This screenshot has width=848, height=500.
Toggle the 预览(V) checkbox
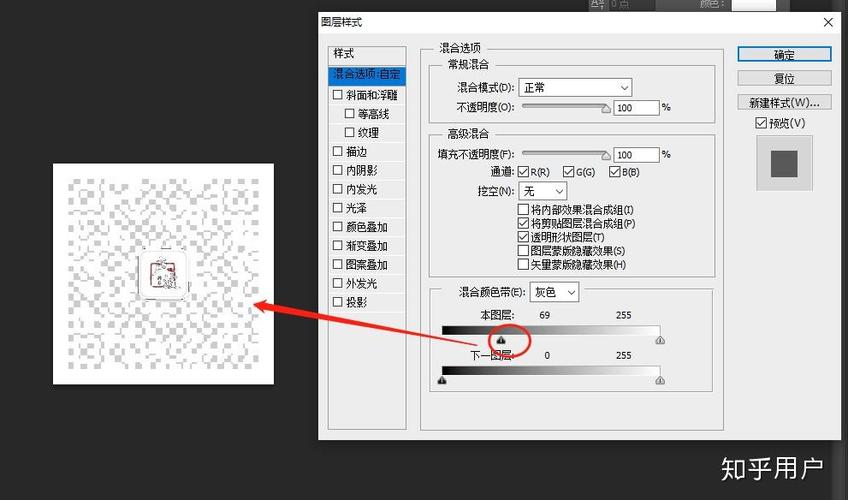pos(761,123)
